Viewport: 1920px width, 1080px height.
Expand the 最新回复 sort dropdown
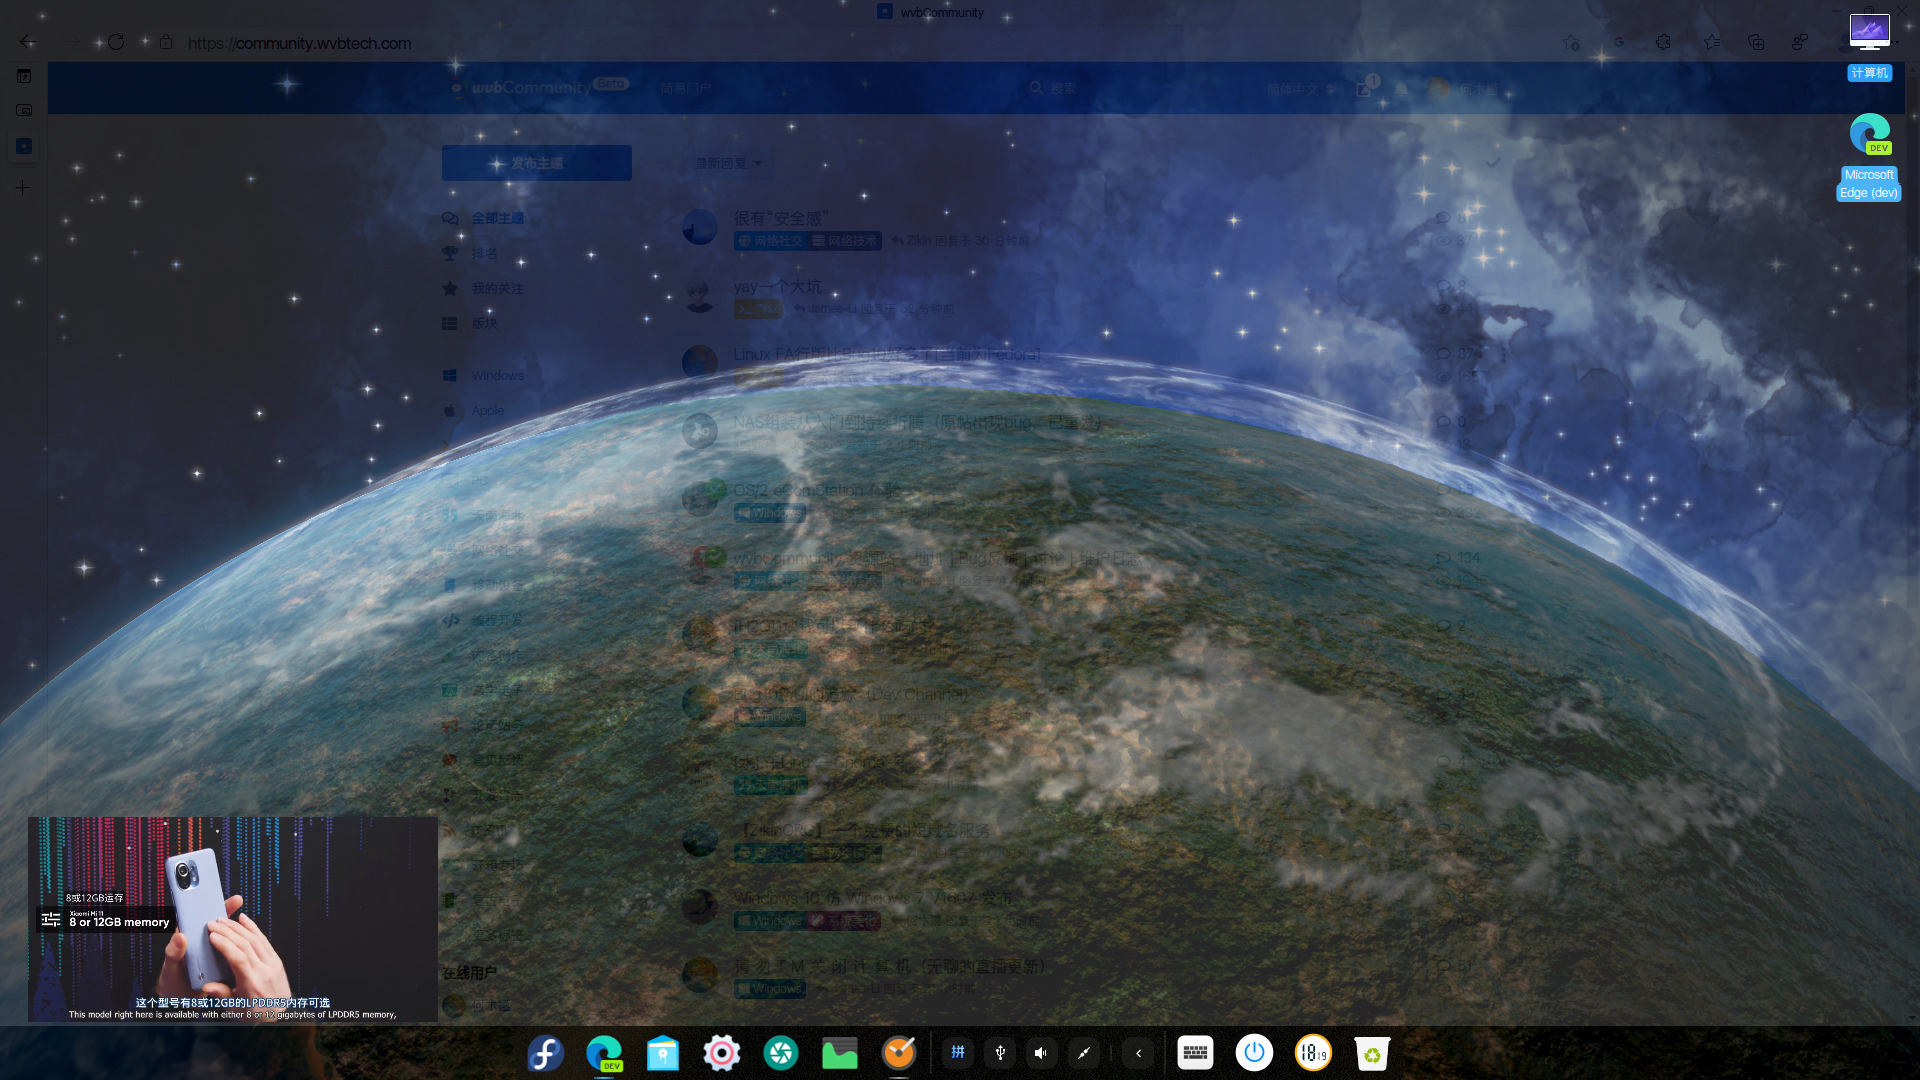tap(728, 163)
